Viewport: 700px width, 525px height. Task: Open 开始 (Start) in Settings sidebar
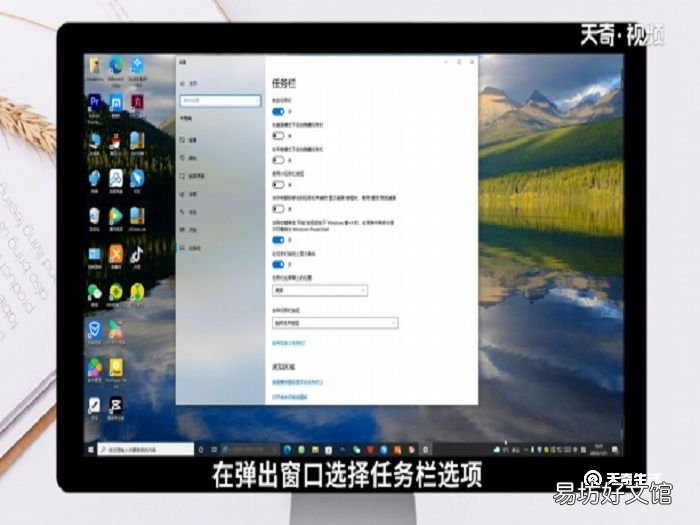click(189, 229)
